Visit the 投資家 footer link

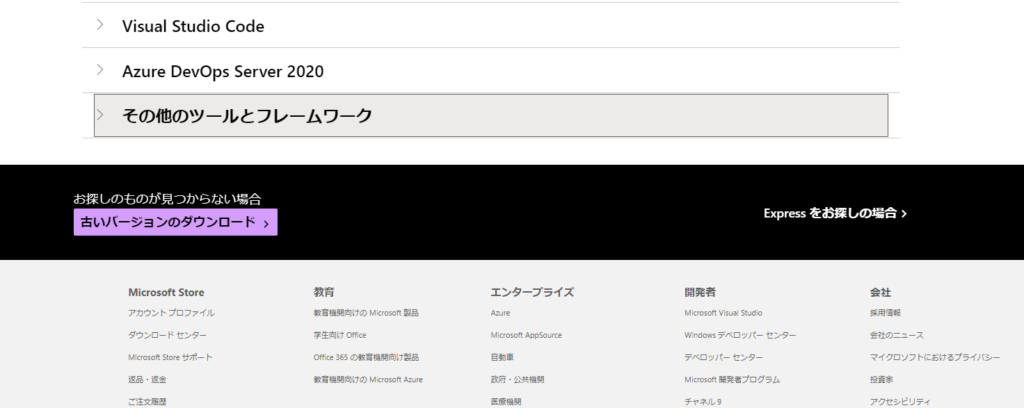(882, 380)
